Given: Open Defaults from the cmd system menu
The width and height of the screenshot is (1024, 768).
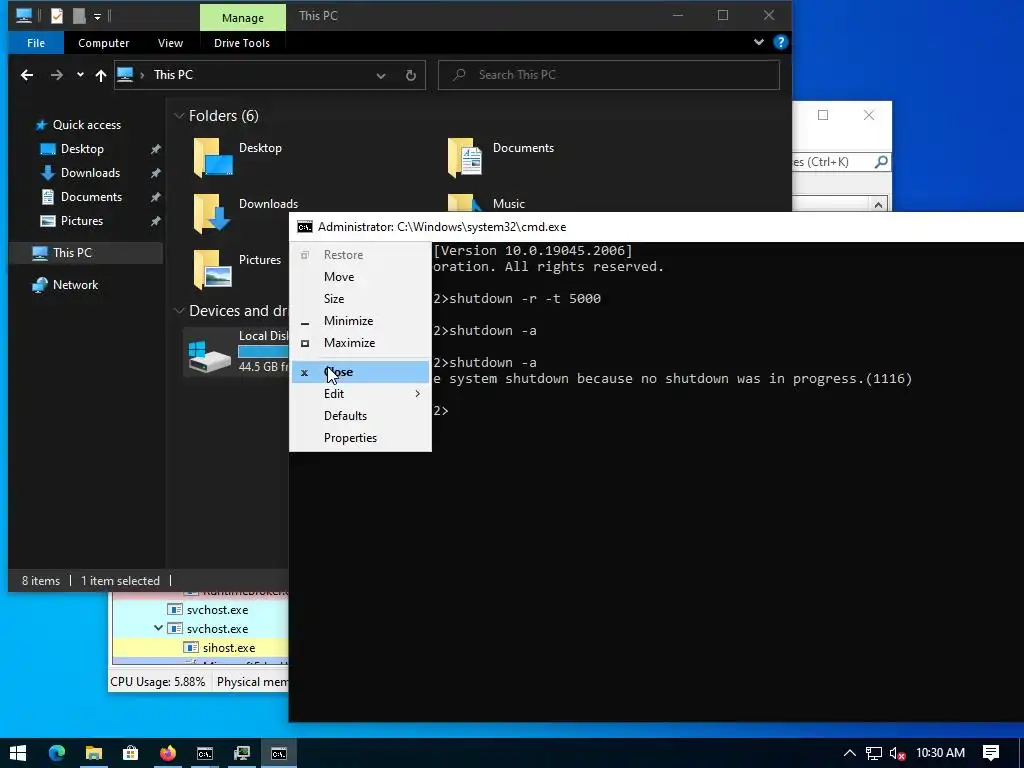Looking at the screenshot, I should tap(360, 416).
